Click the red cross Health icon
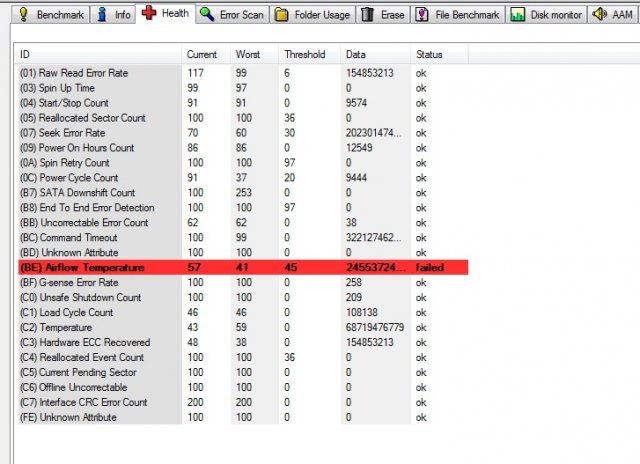 pos(149,14)
